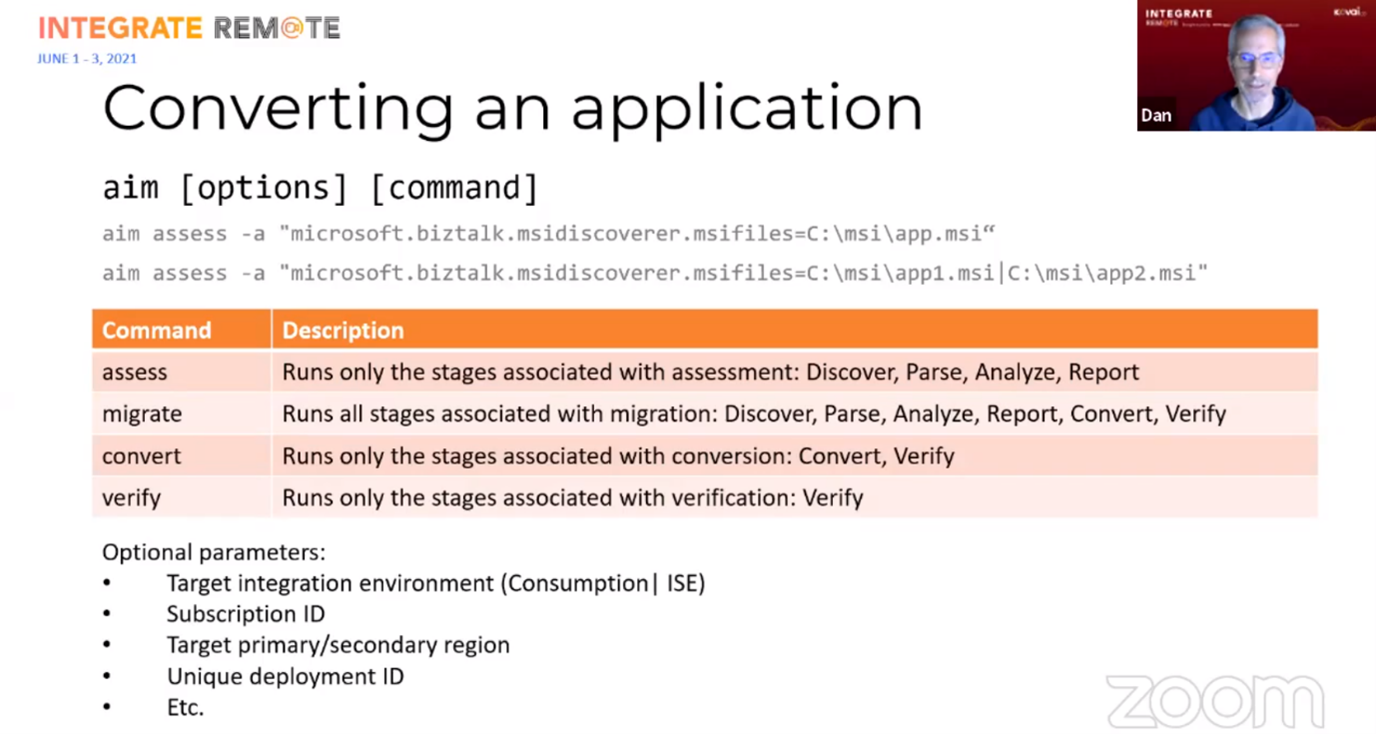This screenshot has width=1376, height=734.
Task: Click the Integrate logo inside speaker video
Action: [x=1179, y=15]
